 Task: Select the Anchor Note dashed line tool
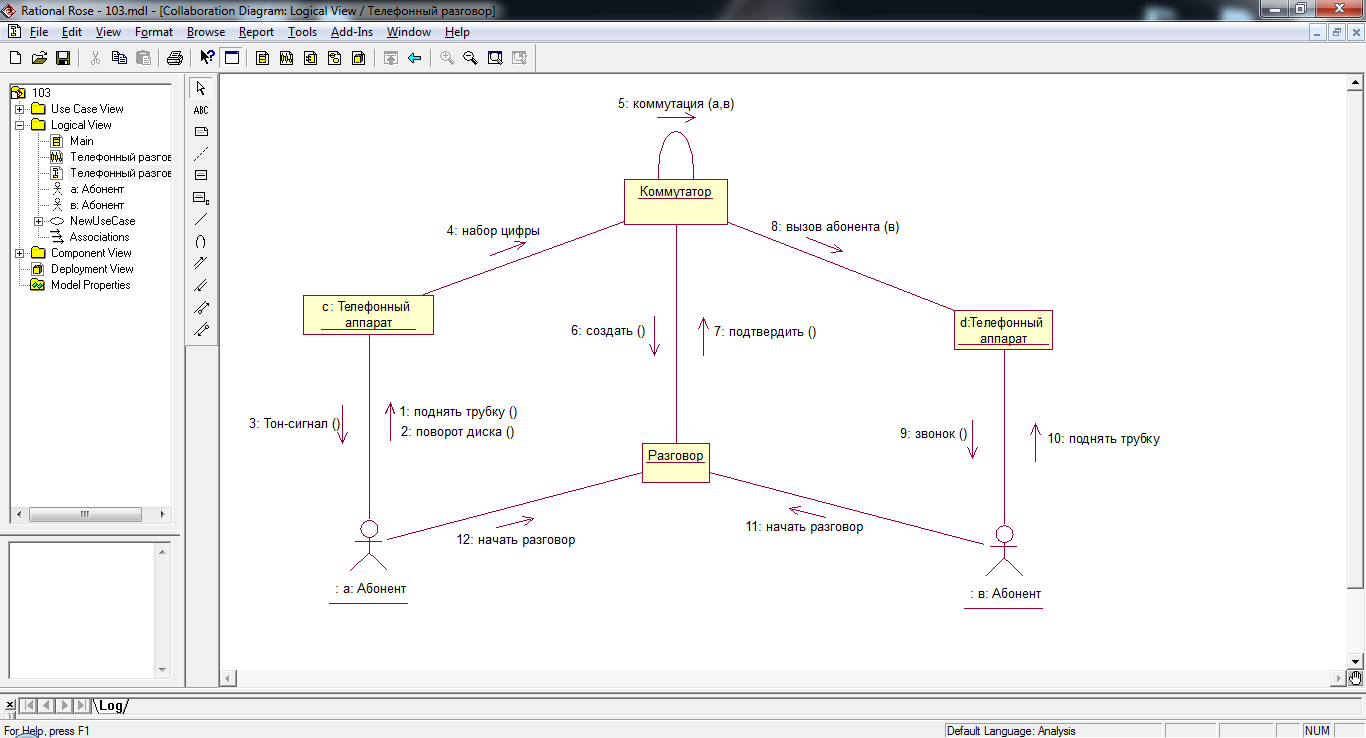[x=201, y=154]
